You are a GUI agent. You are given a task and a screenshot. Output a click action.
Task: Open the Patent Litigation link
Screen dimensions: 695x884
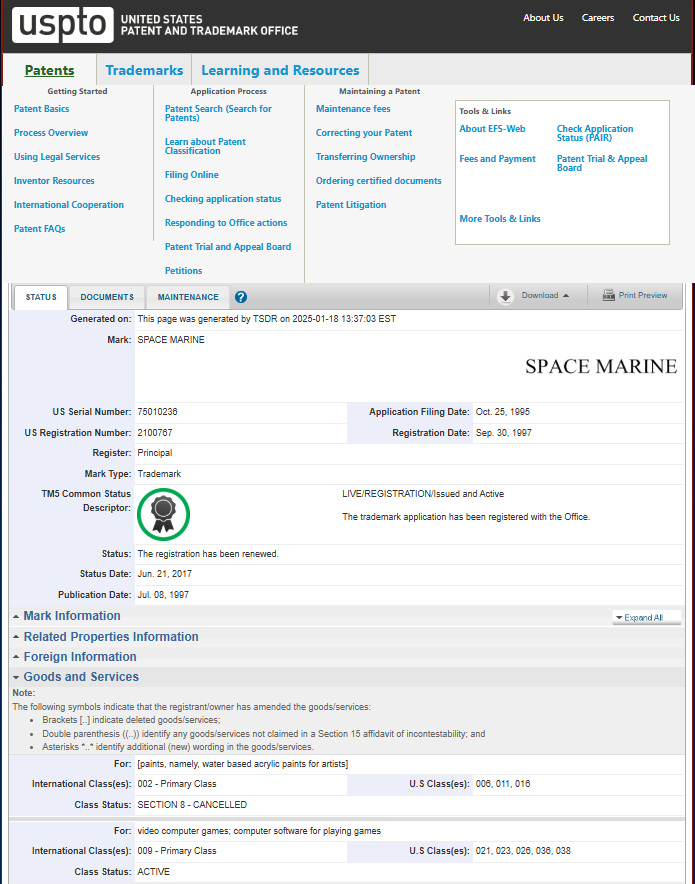click(351, 205)
